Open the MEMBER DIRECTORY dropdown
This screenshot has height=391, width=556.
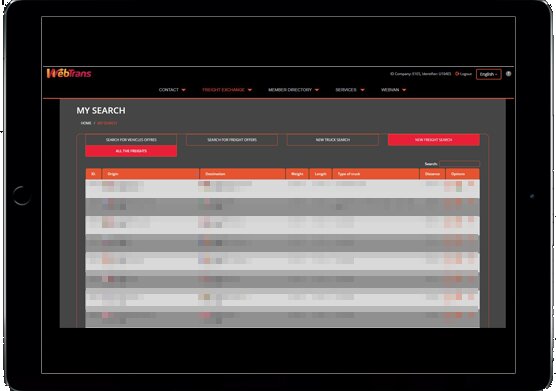(x=294, y=90)
